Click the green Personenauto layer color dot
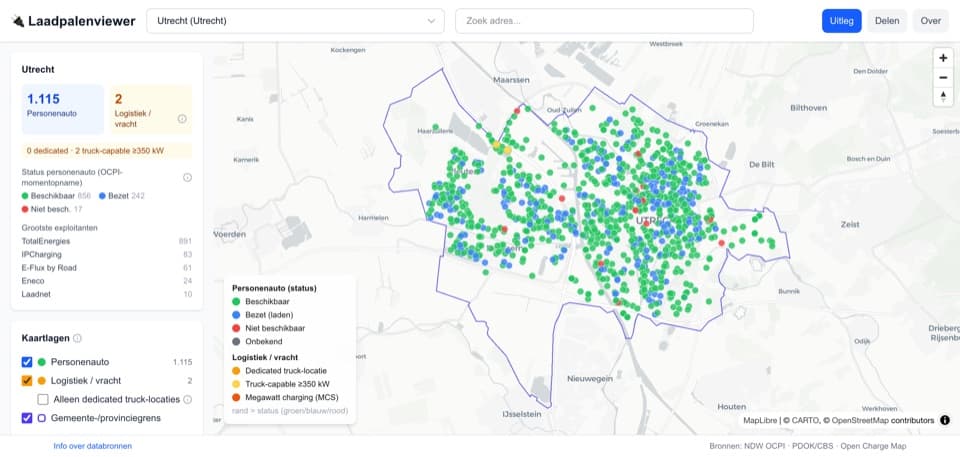 tap(42, 362)
